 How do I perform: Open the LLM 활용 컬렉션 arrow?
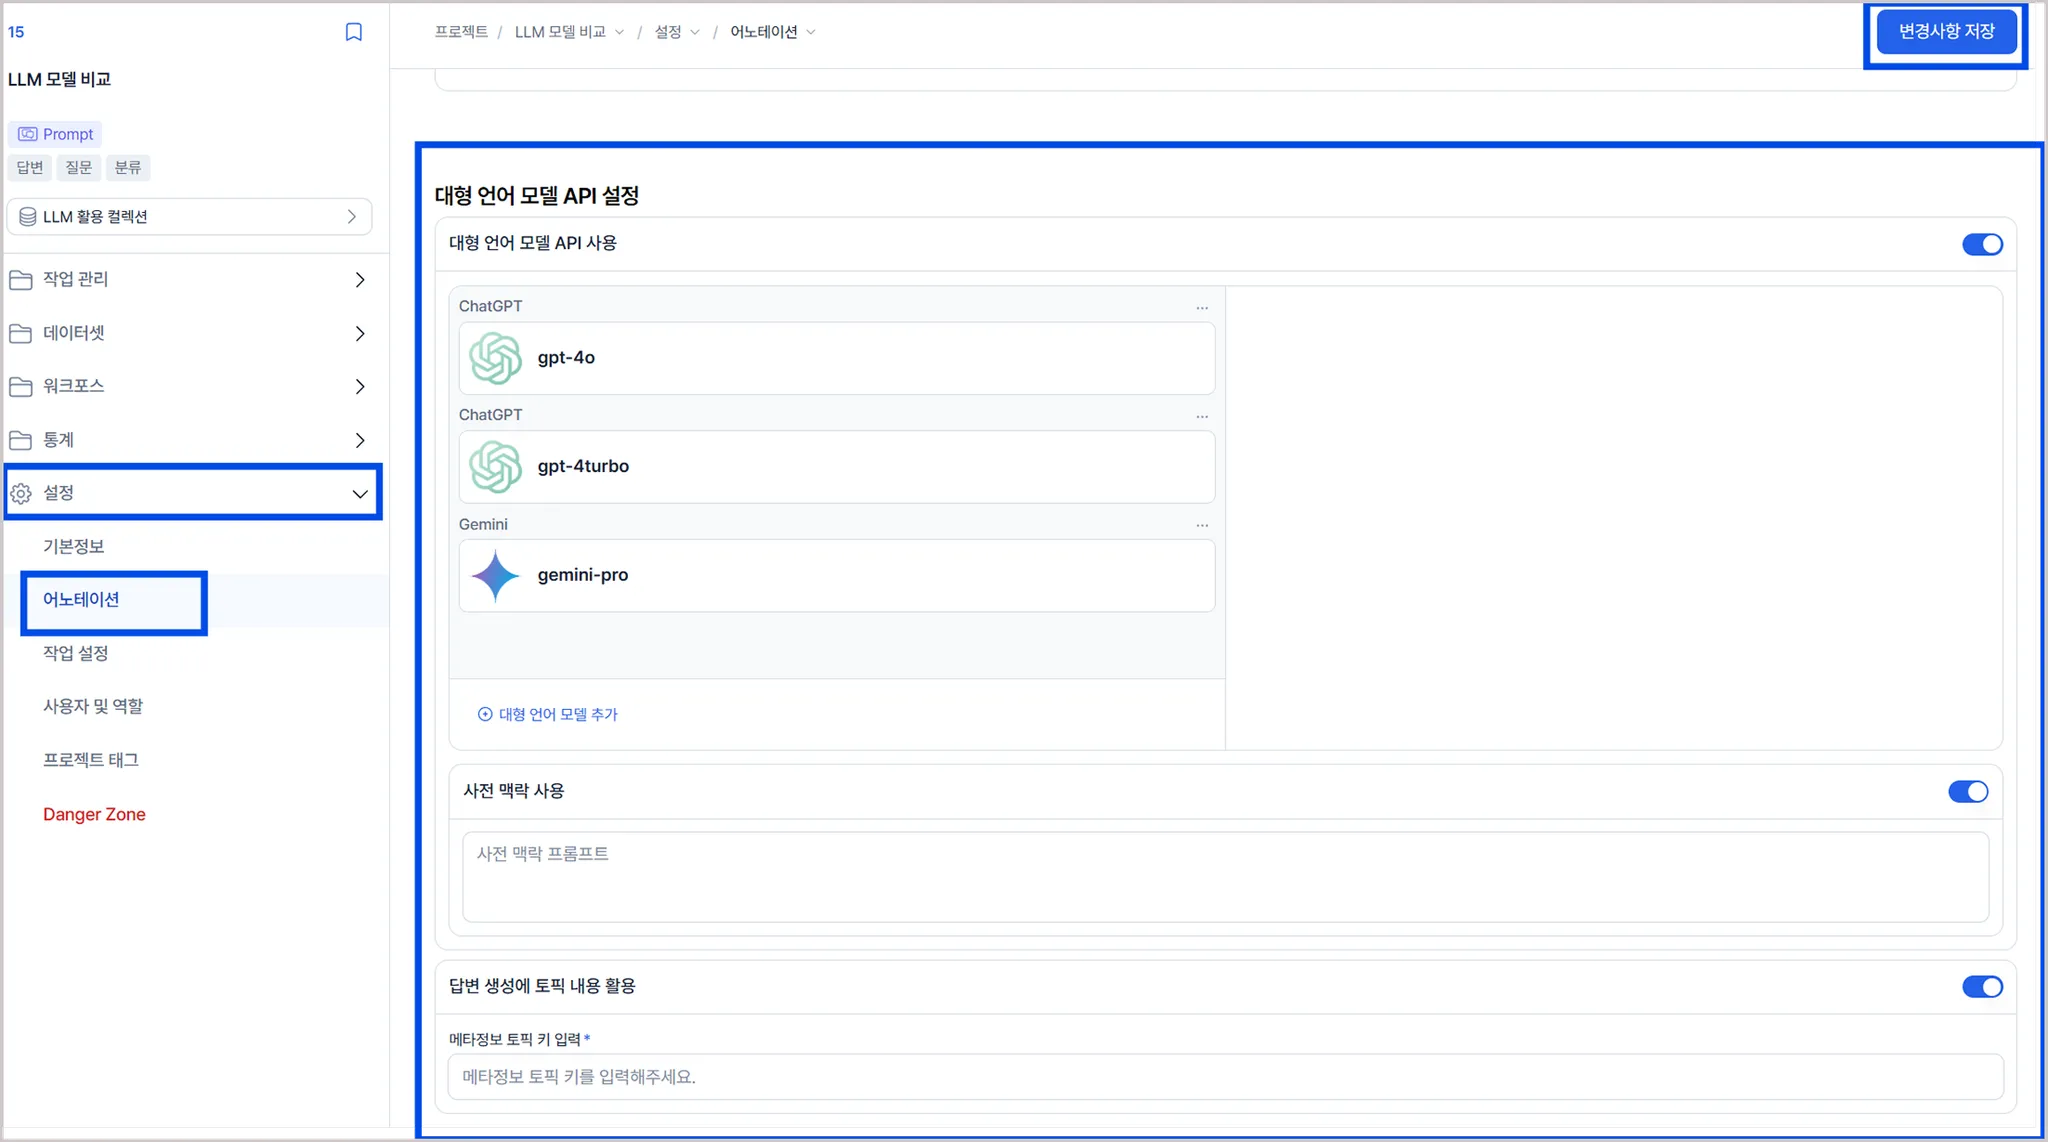pyautogui.click(x=352, y=217)
